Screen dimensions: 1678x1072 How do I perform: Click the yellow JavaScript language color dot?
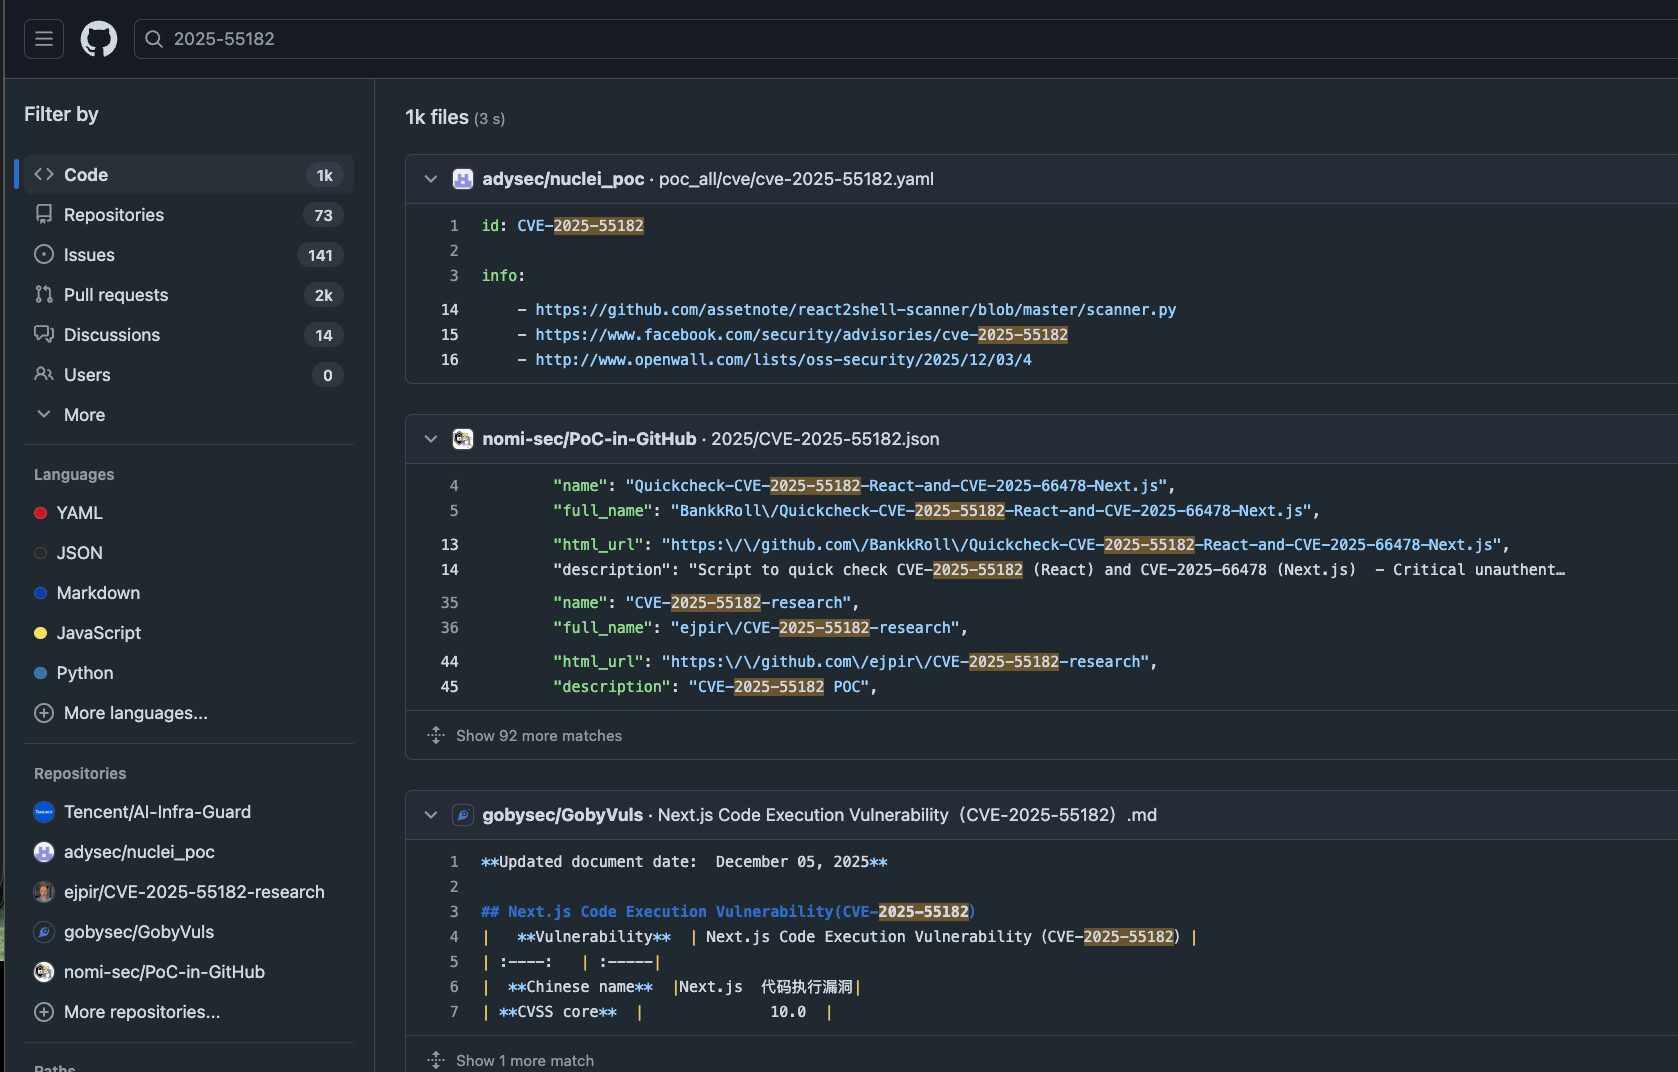[40, 633]
